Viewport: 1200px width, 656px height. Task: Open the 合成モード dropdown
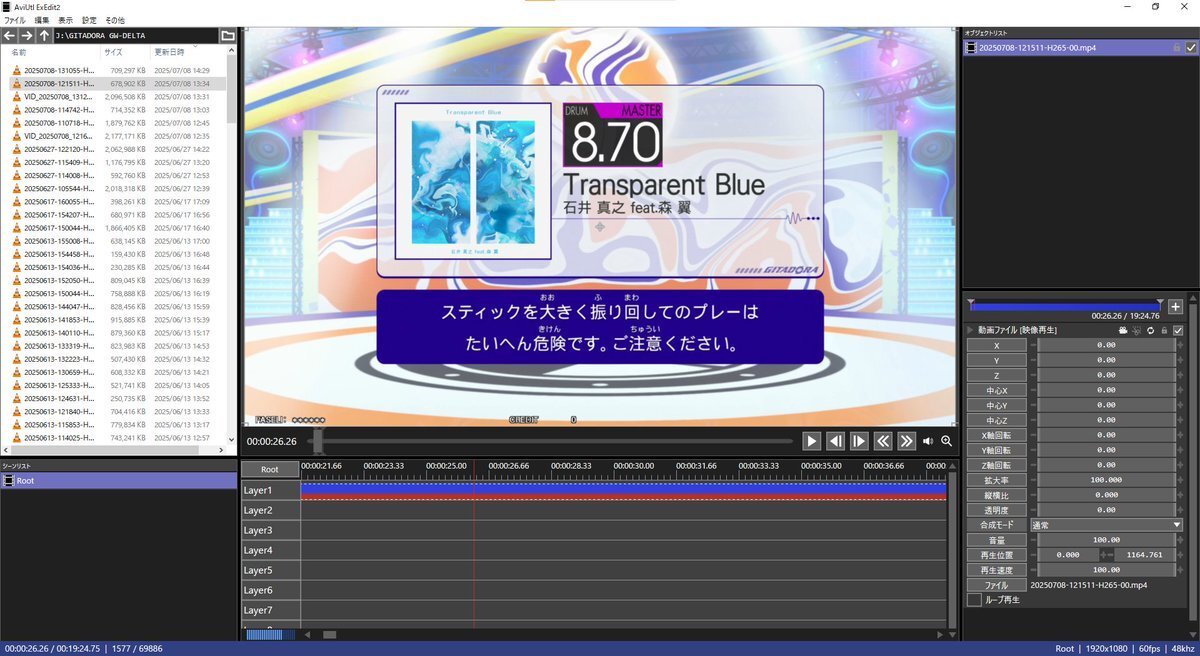pyautogui.click(x=1106, y=525)
